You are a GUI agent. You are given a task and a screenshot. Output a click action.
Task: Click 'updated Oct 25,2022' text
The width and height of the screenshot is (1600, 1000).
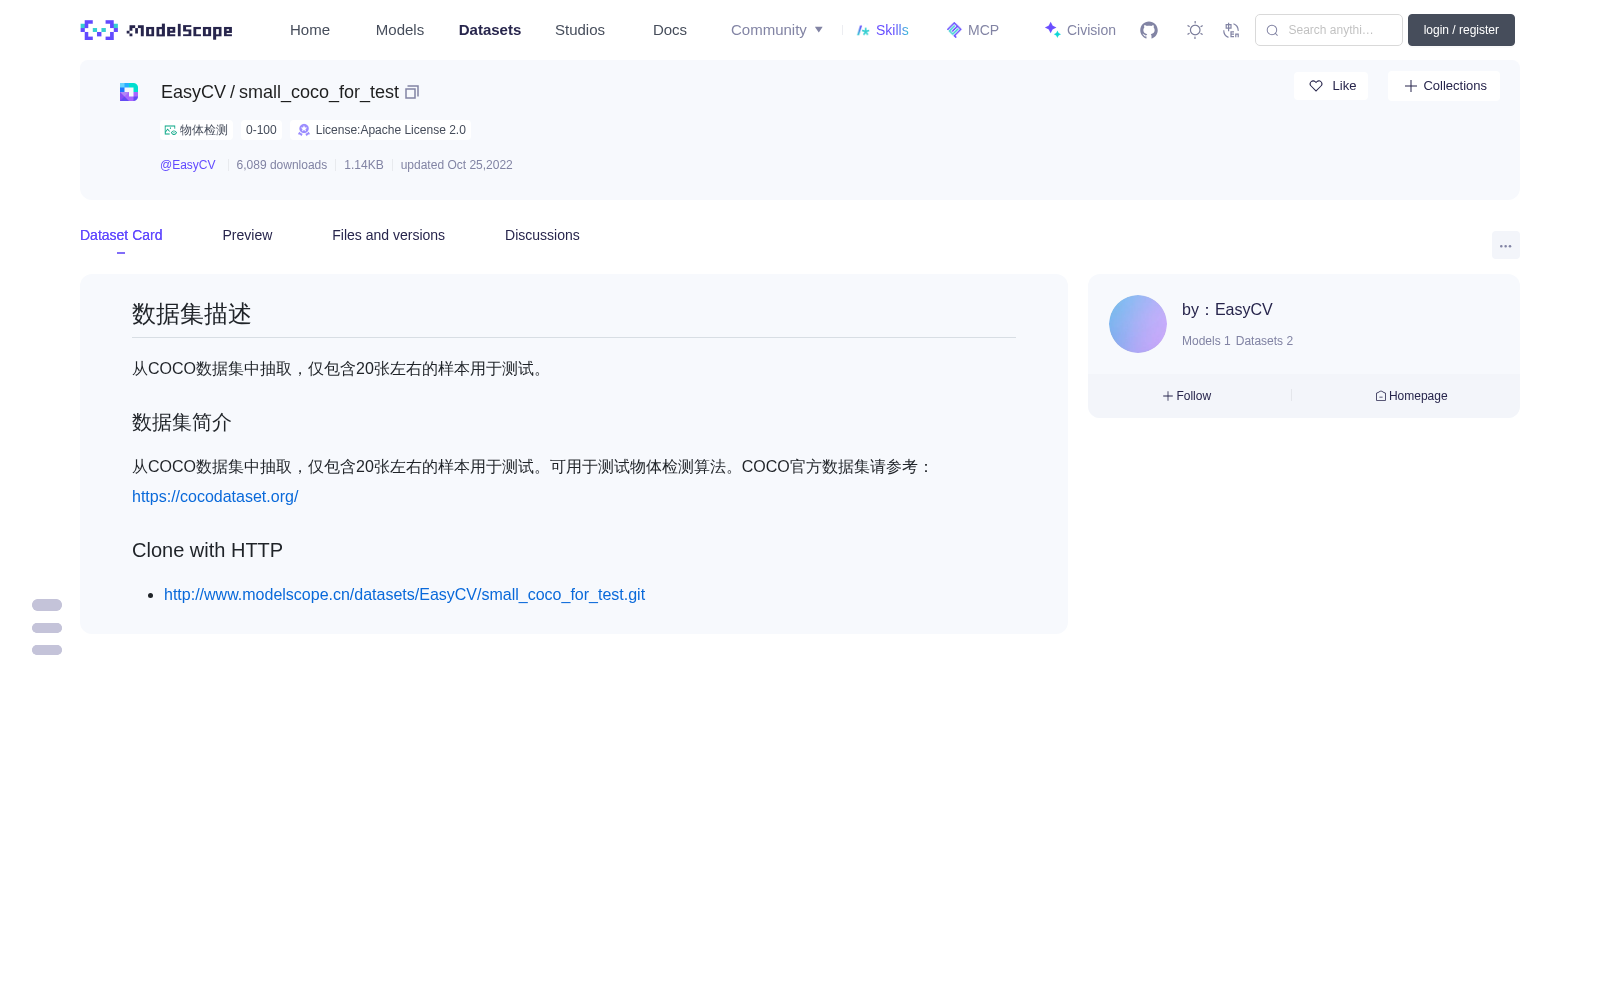(x=456, y=165)
